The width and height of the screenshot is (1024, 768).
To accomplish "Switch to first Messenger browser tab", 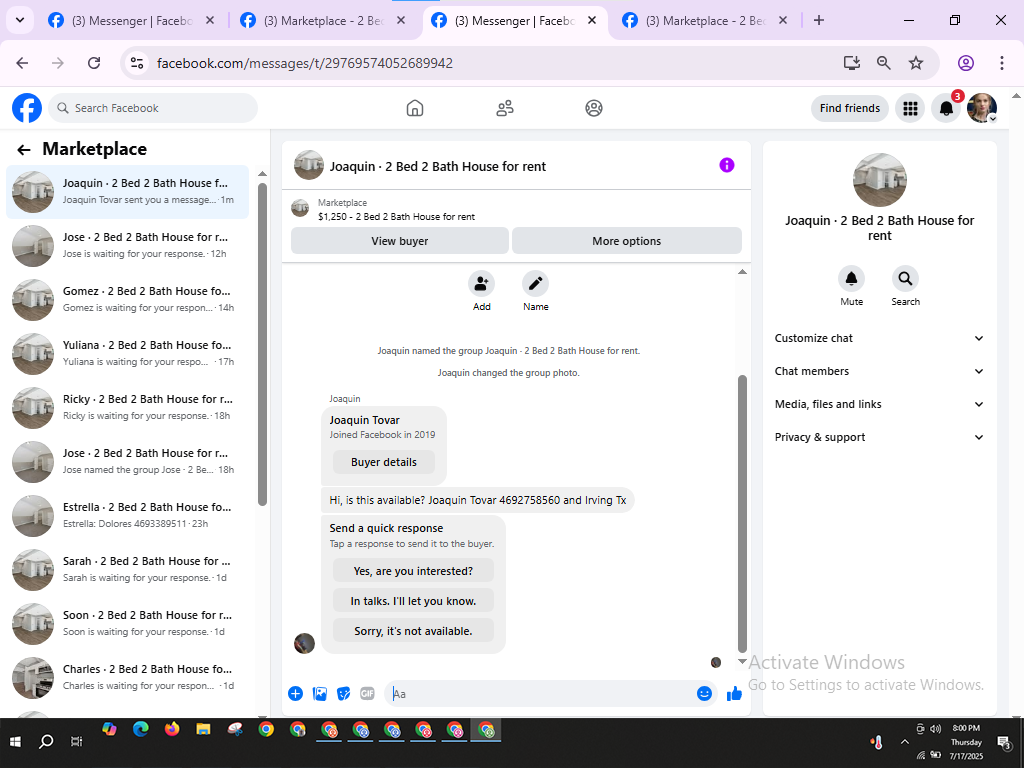I will (131, 20).
